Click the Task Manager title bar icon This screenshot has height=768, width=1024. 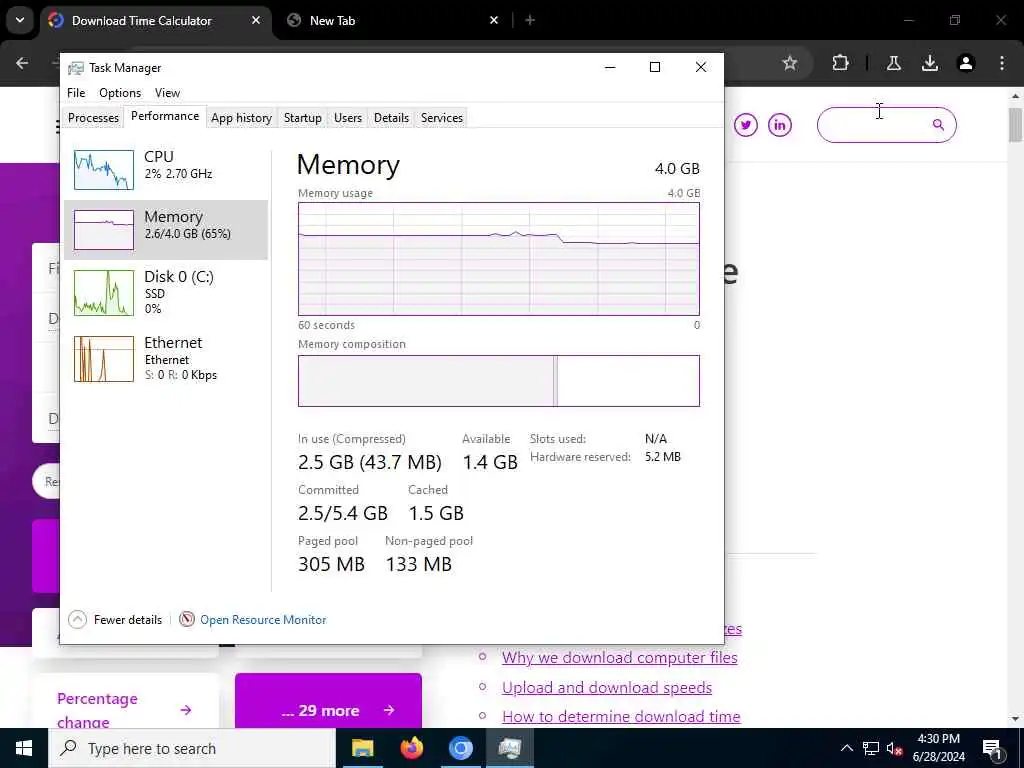coord(76,68)
